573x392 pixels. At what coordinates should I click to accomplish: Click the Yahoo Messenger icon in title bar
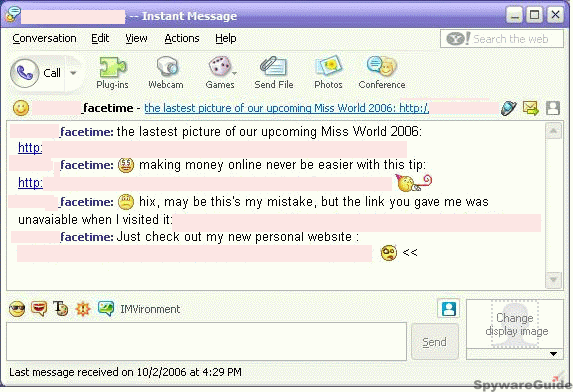tap(12, 15)
